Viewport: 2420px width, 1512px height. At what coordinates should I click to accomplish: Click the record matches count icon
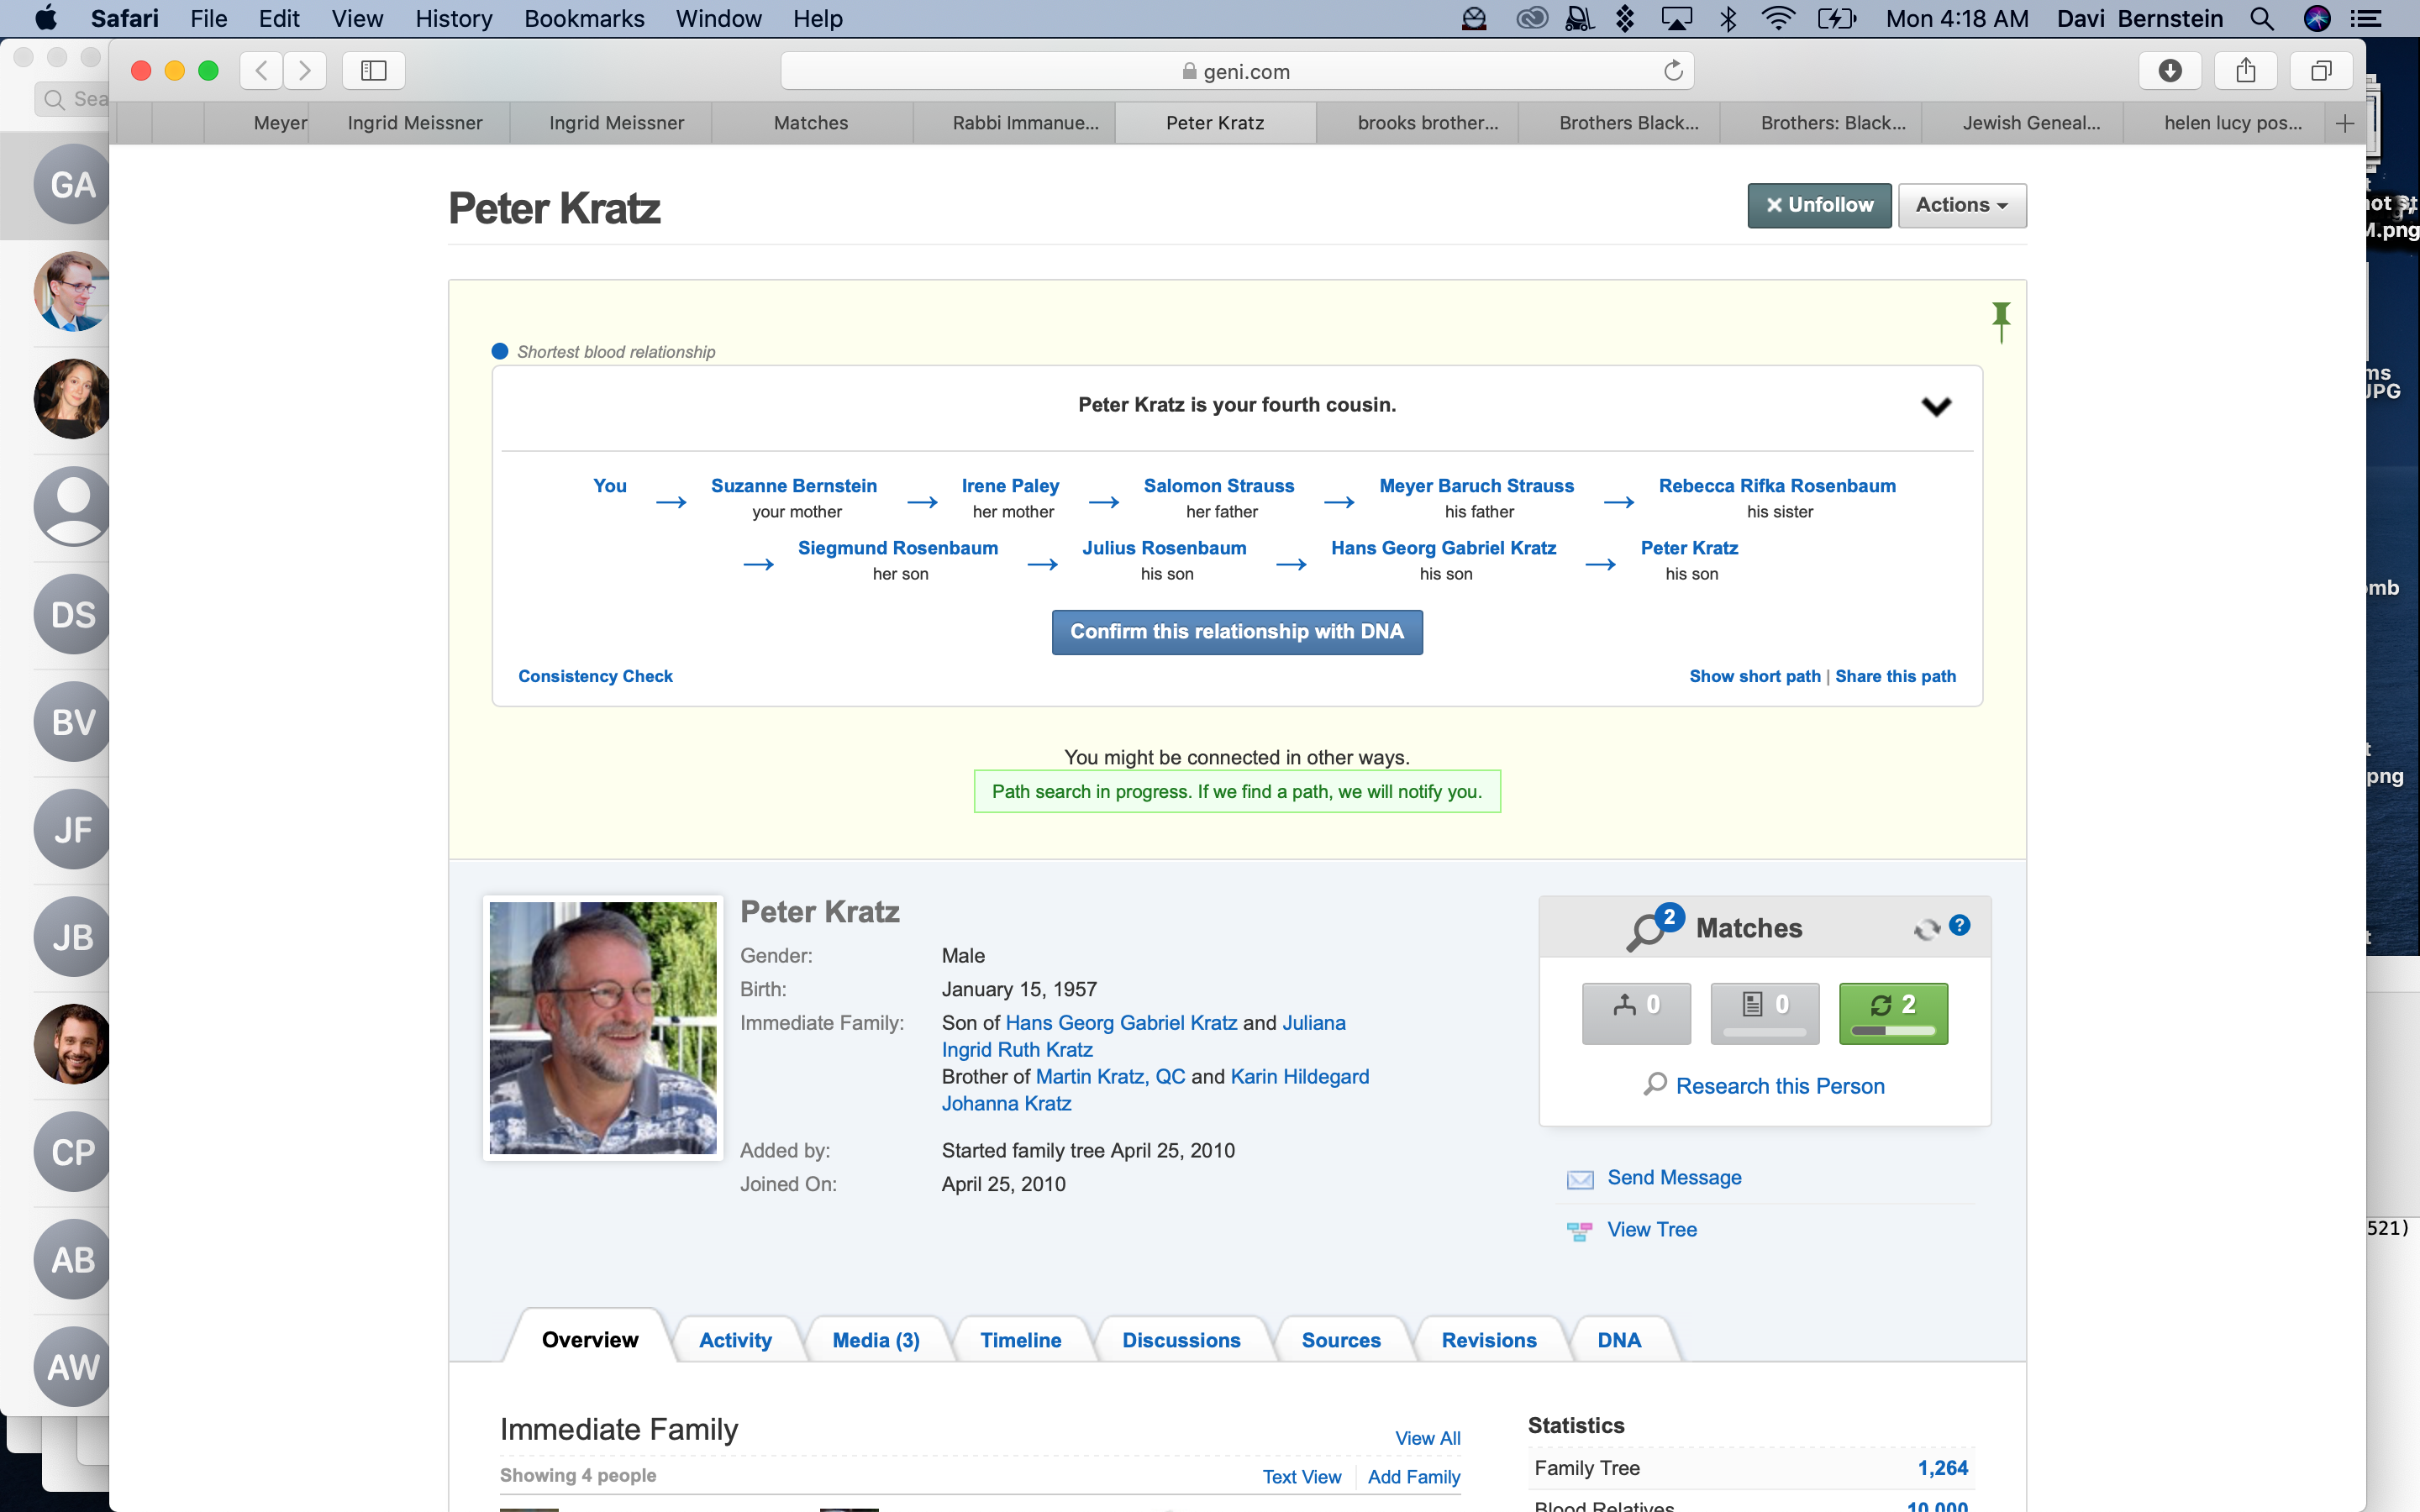pyautogui.click(x=1764, y=1013)
